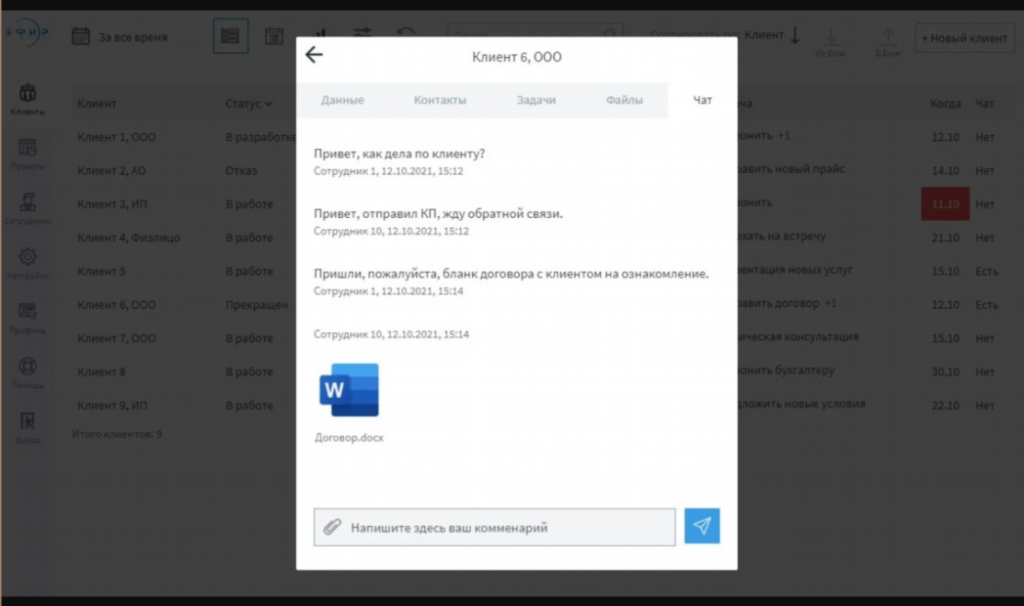Toggle sort direction down arrow
This screenshot has width=1024, height=606.
coord(795,35)
